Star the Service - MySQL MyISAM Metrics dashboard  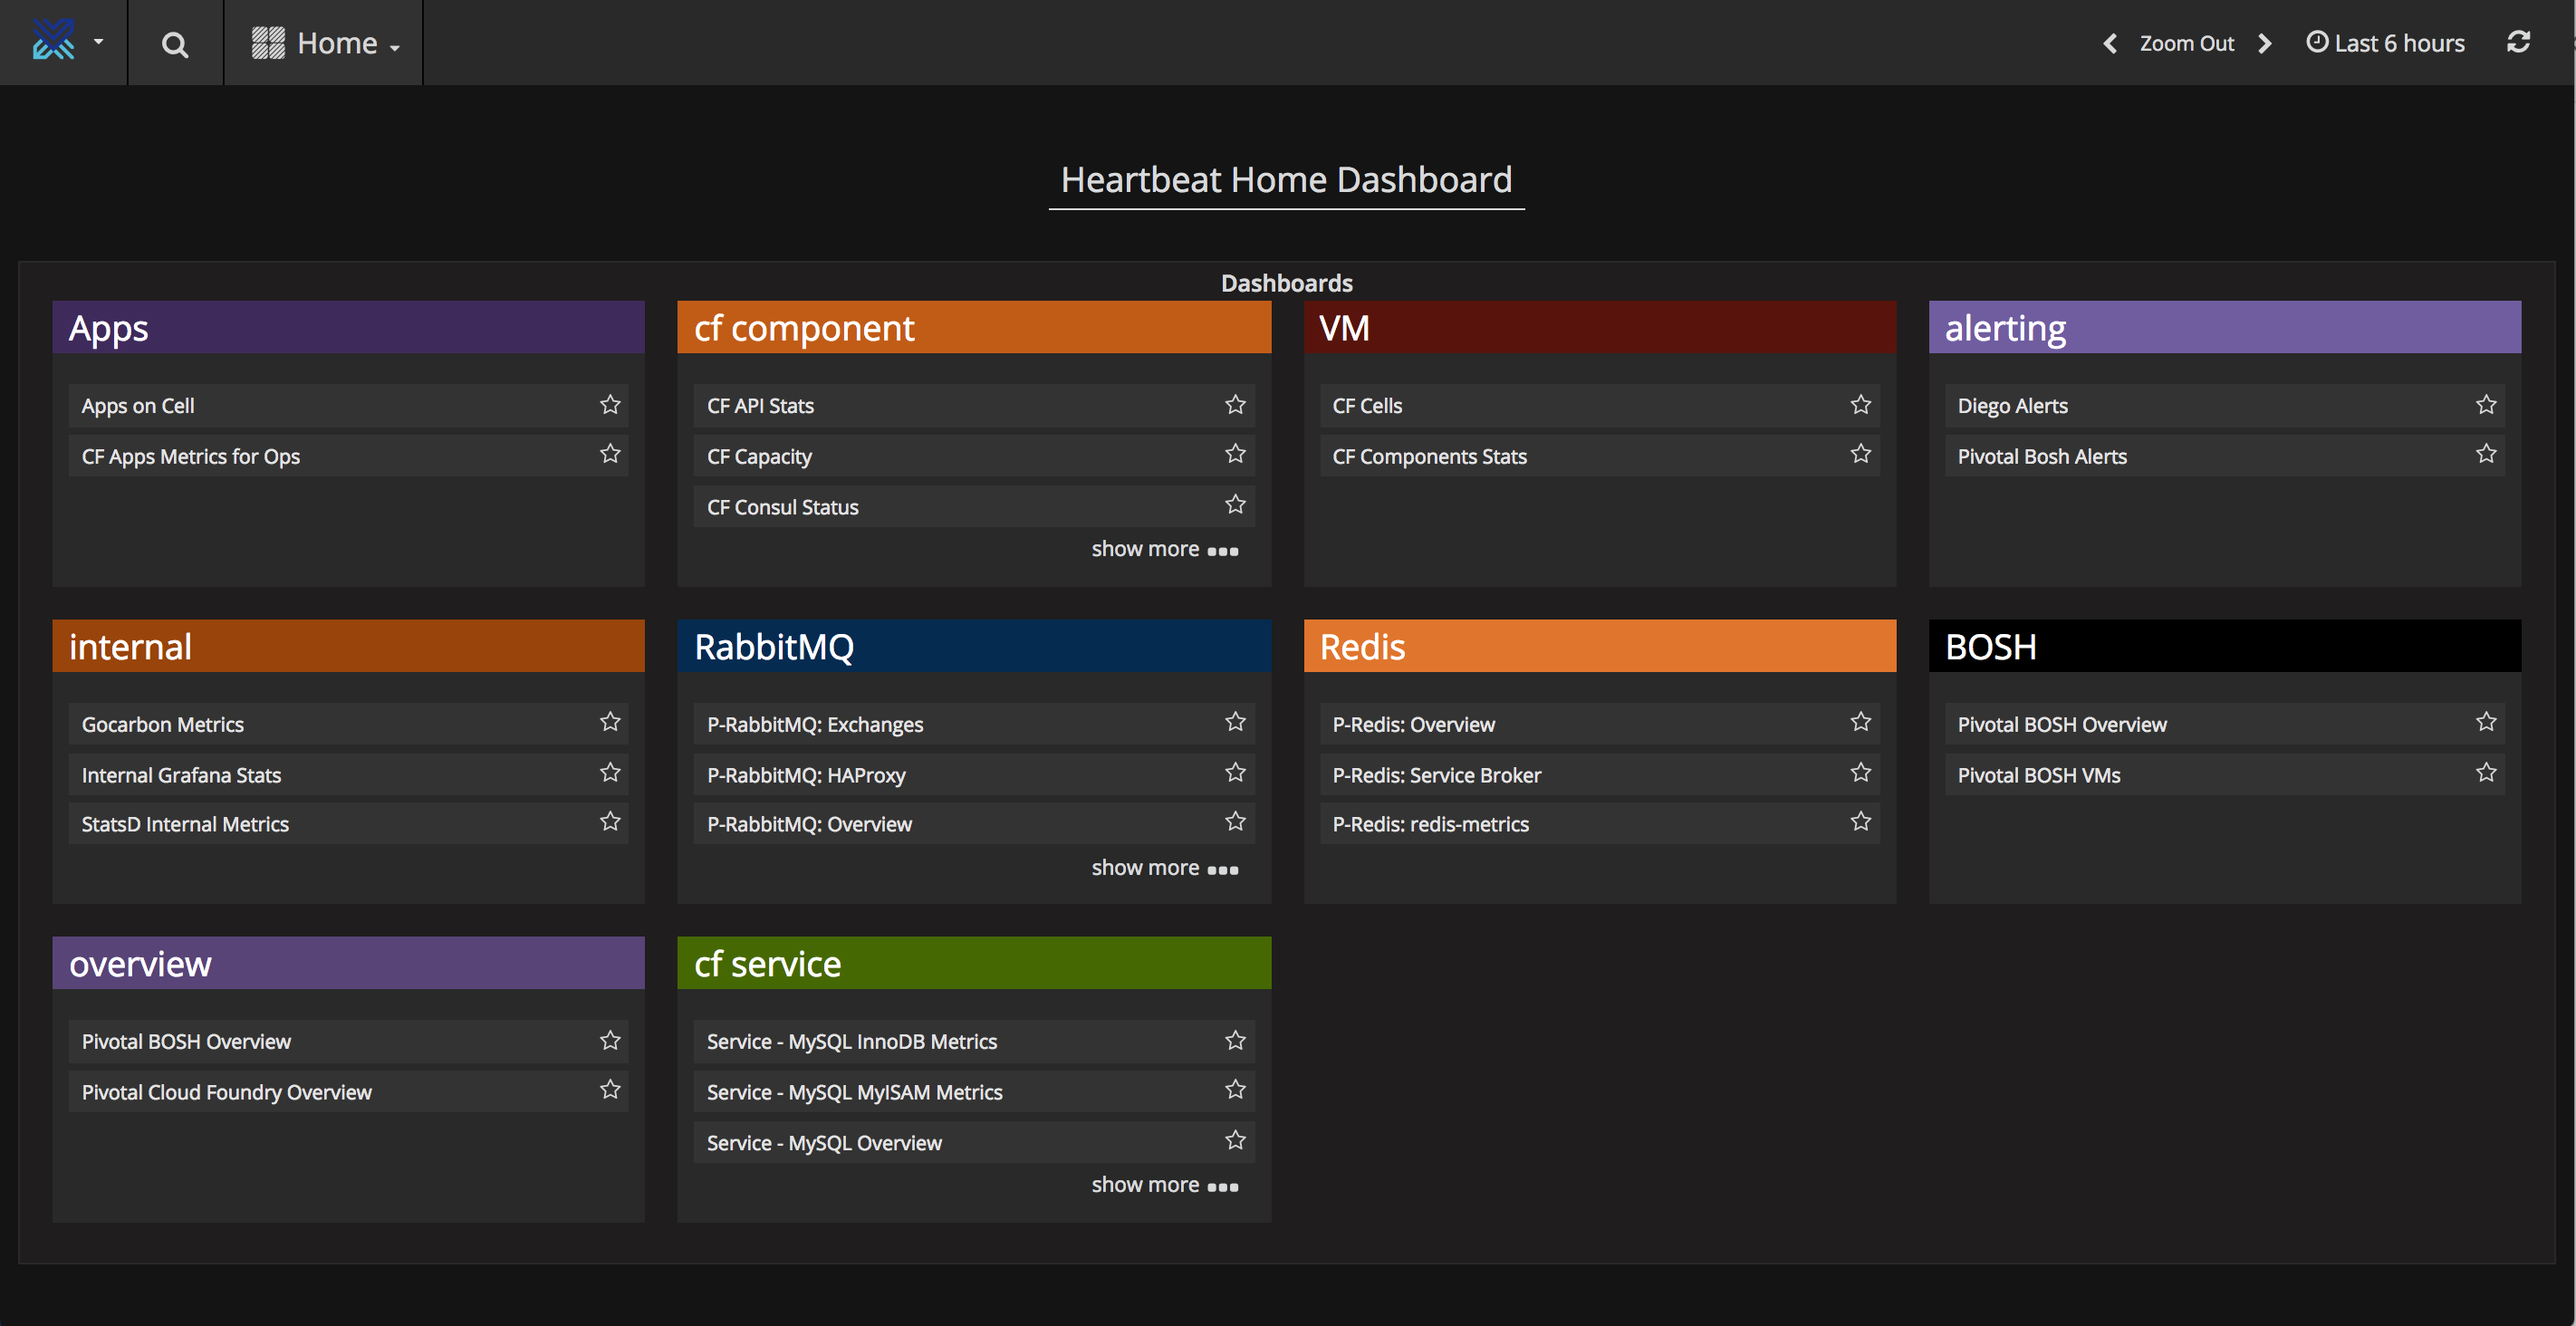[x=1236, y=1090]
